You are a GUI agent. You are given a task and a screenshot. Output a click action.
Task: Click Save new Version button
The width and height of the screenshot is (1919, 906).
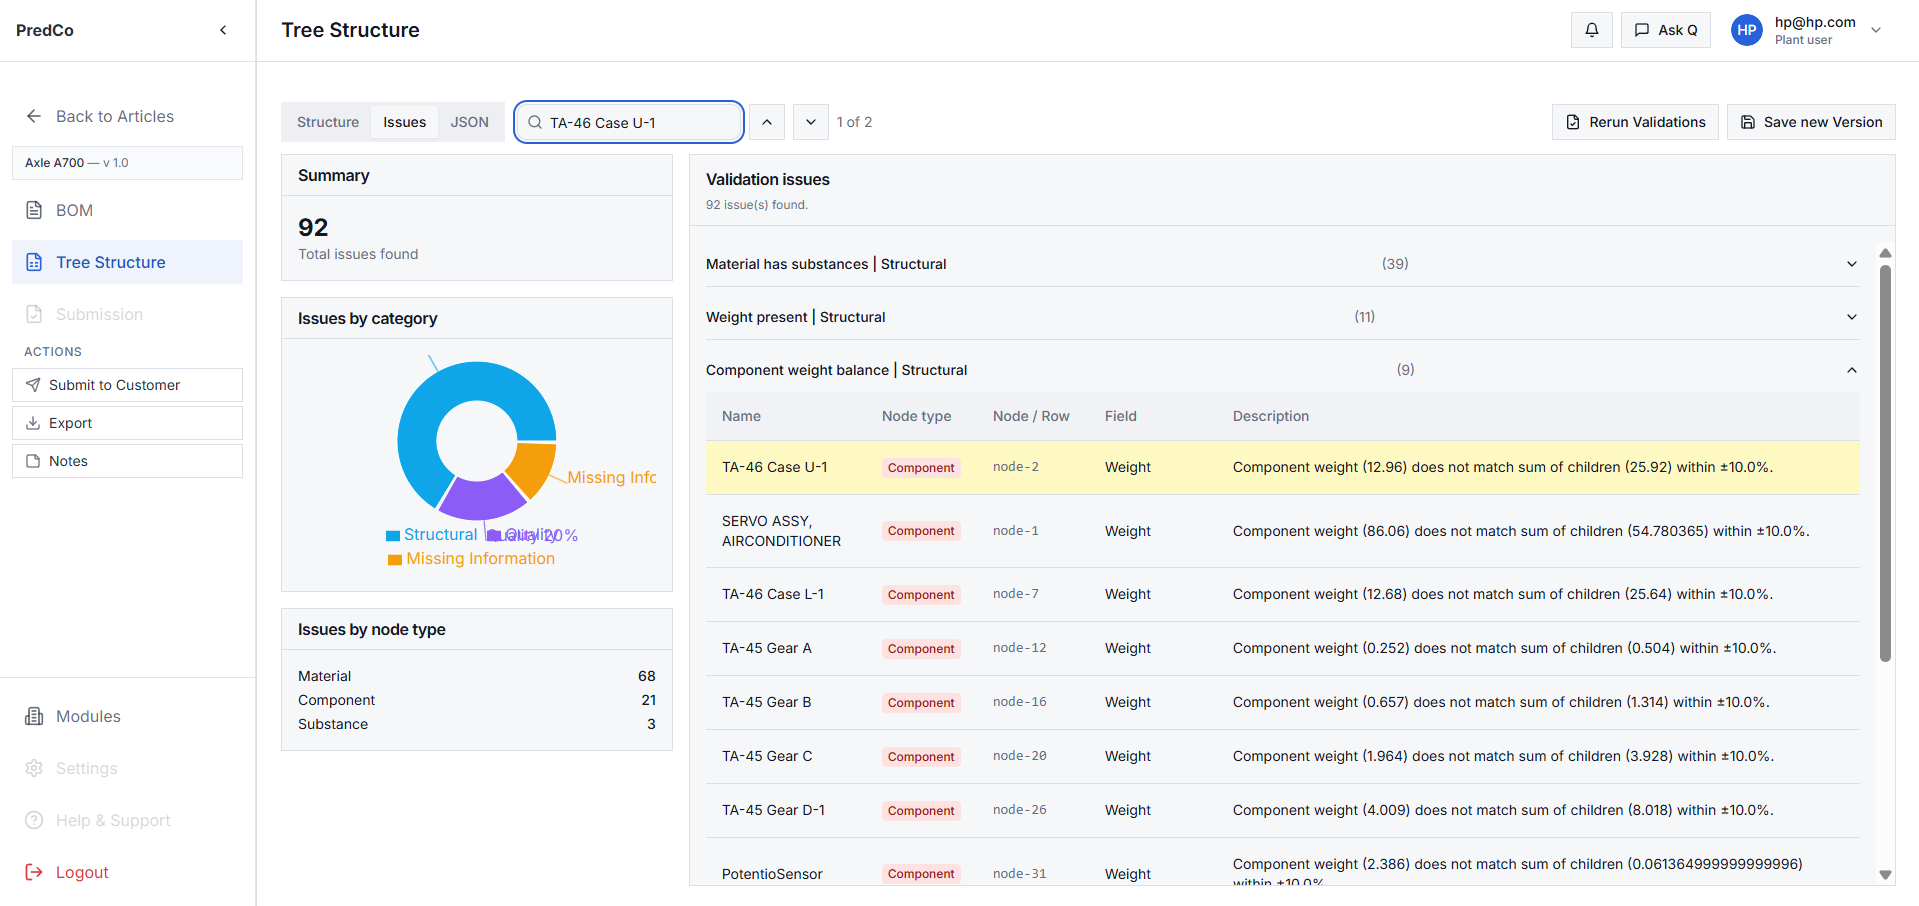click(1811, 122)
